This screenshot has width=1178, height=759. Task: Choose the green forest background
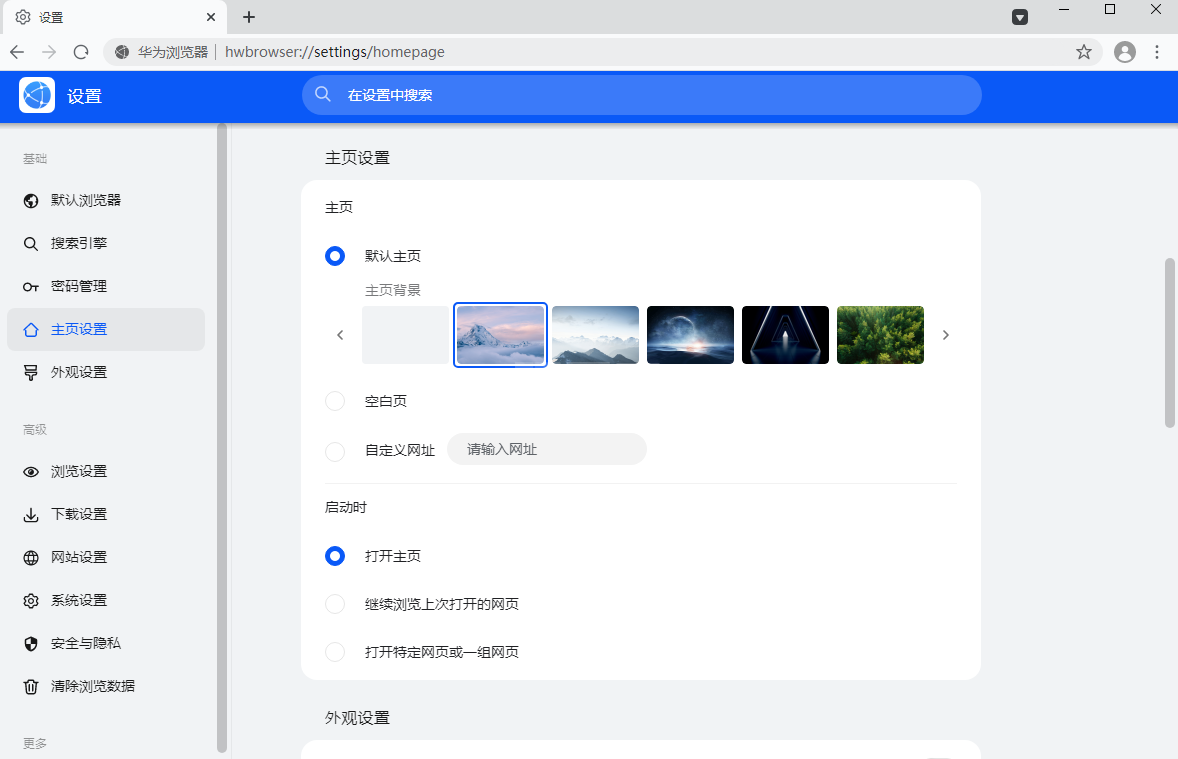point(880,335)
